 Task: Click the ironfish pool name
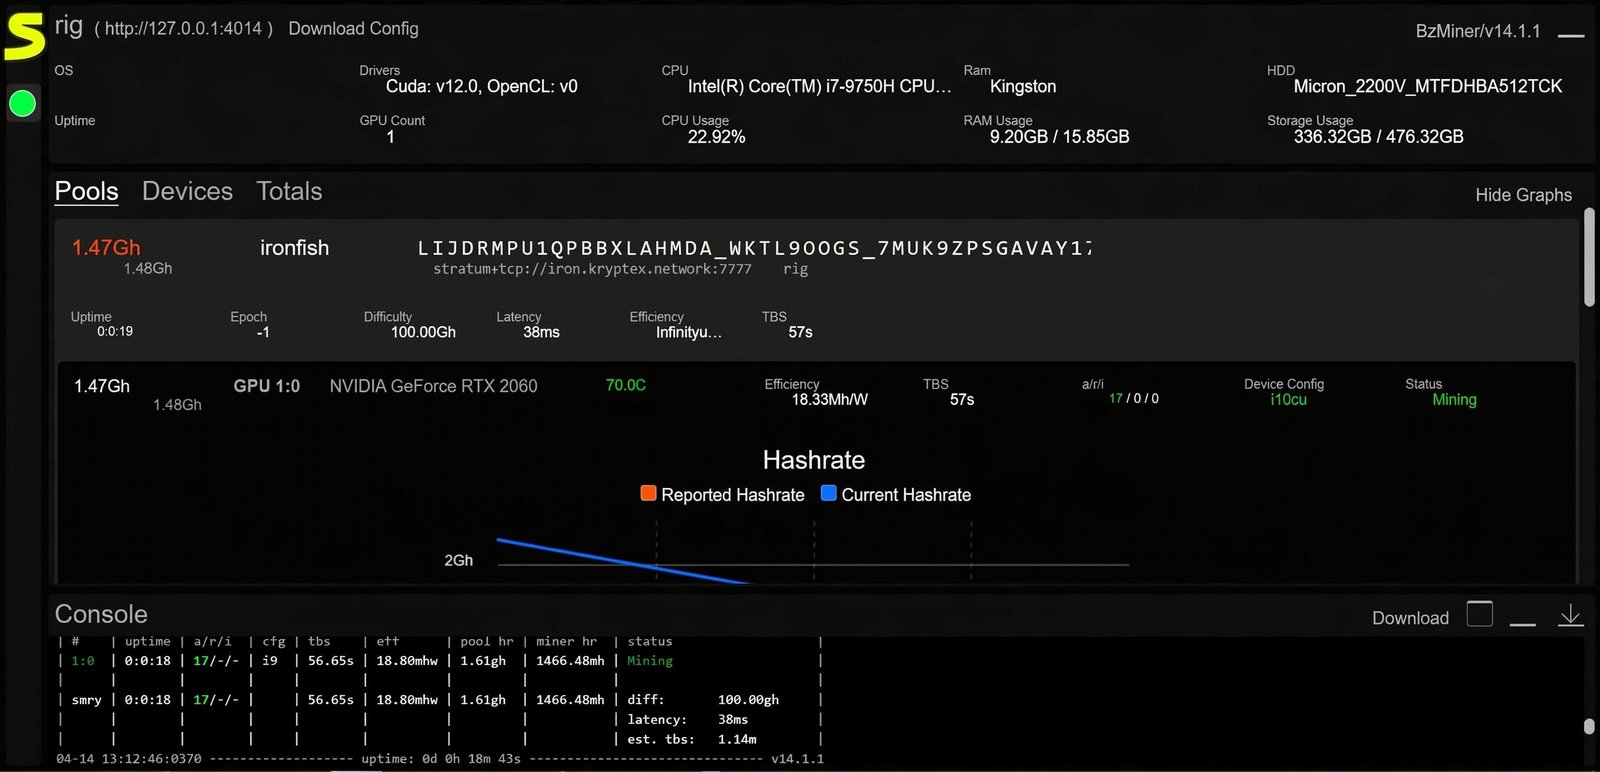click(x=294, y=248)
